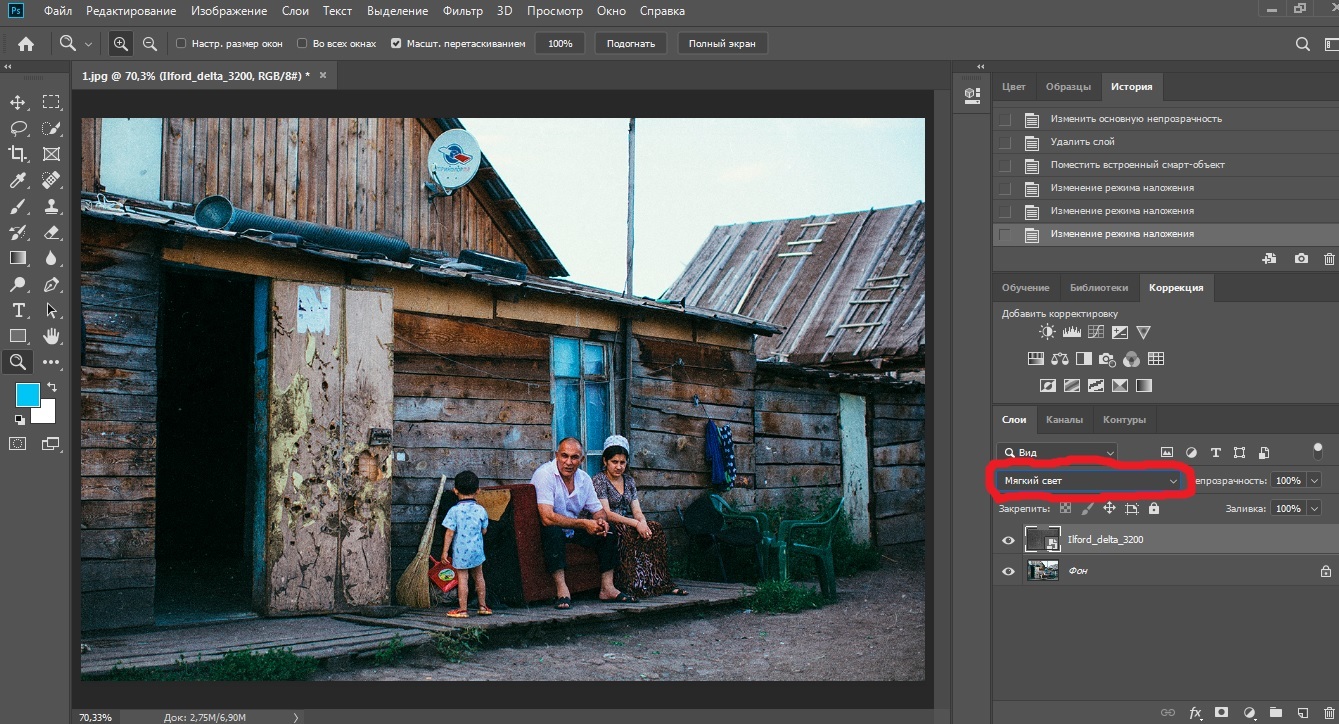Select the Hand tool
Viewport: 1339px width, 724px height.
tap(51, 336)
